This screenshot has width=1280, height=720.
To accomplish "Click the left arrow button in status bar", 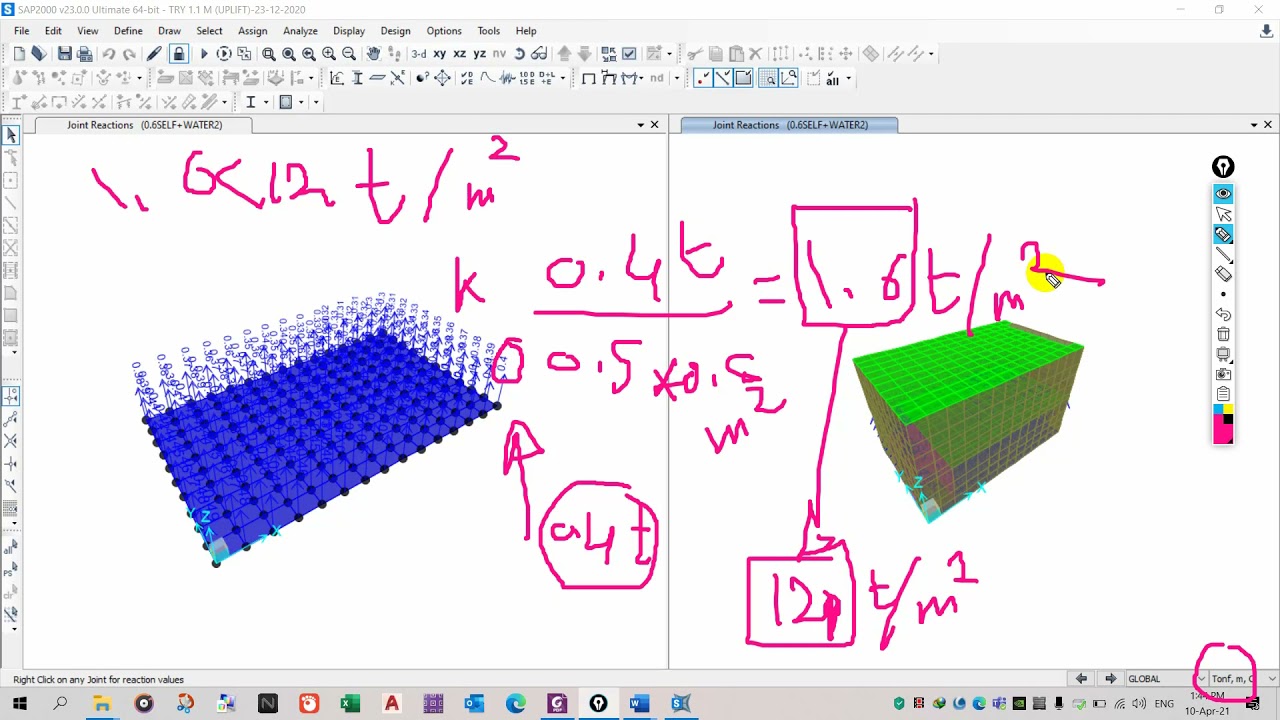I will click(1081, 679).
